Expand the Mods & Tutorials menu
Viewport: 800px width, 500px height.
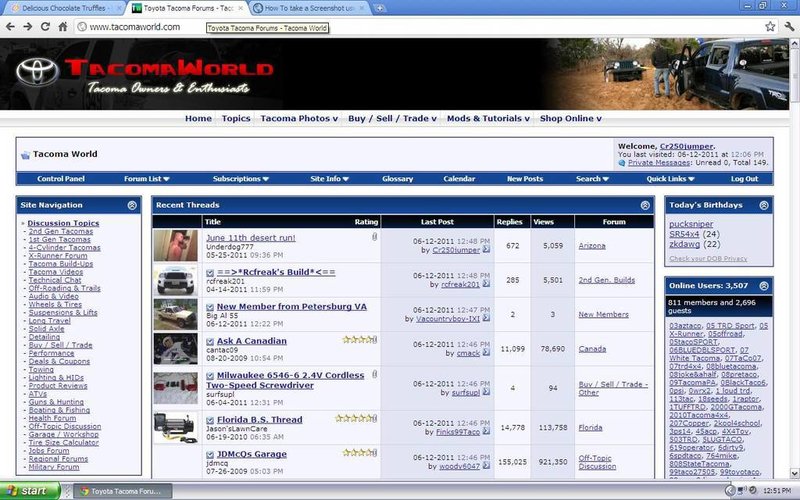pos(488,118)
